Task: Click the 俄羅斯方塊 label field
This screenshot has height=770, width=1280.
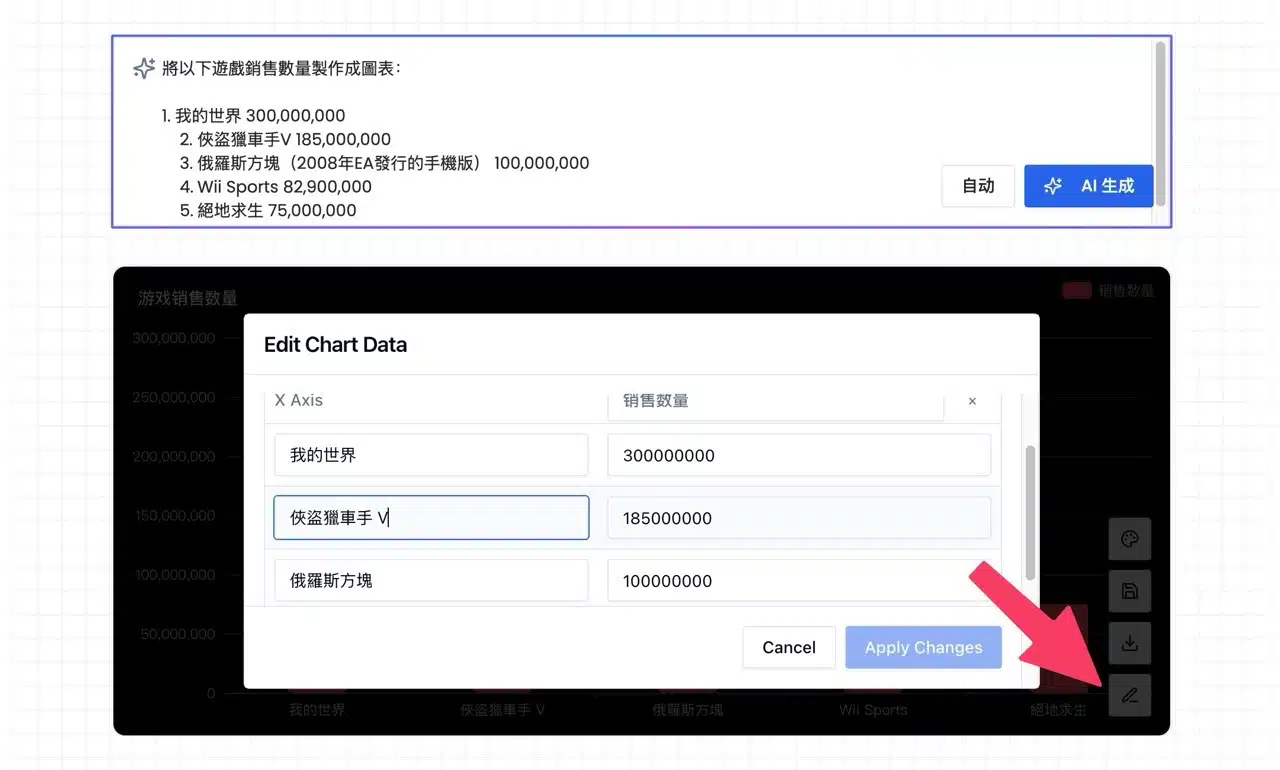Action: click(431, 581)
